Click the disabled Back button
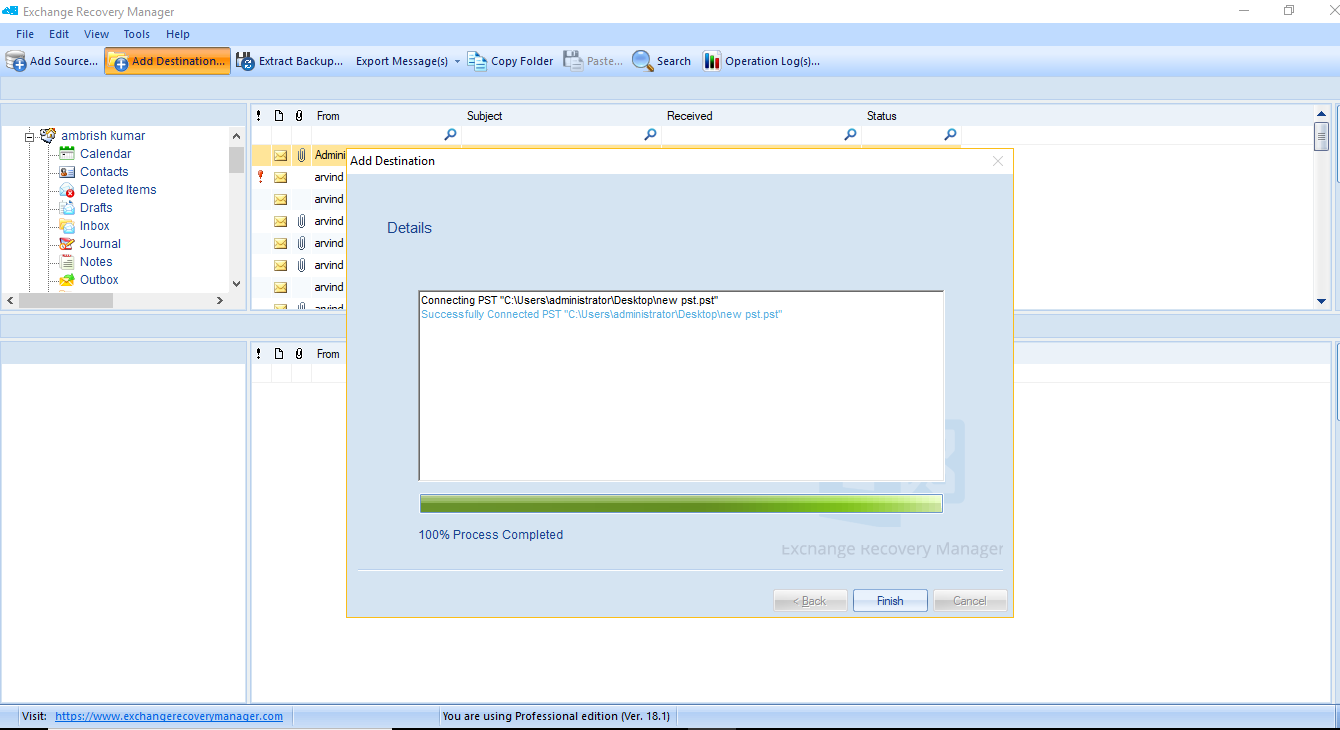Screen dimensions: 1340x730 point(810,601)
